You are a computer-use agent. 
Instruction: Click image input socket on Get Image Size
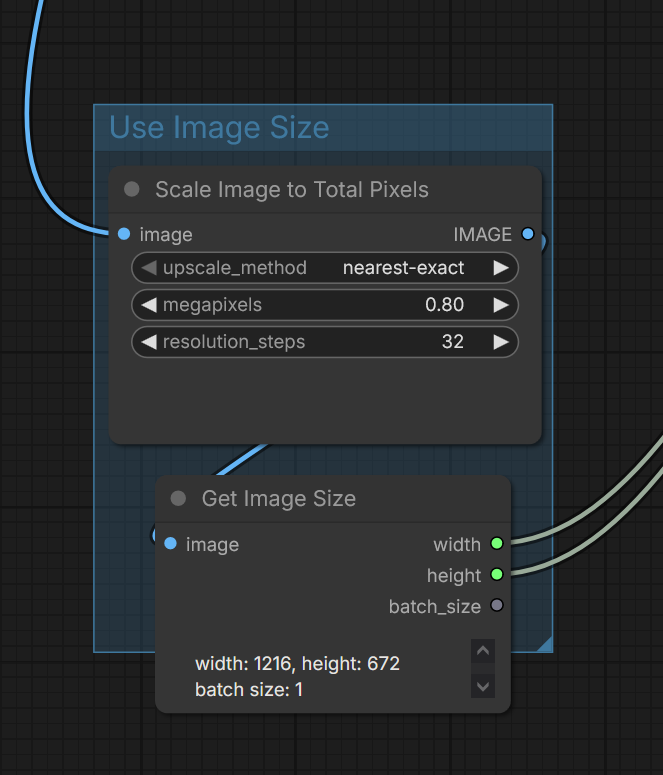(x=171, y=544)
